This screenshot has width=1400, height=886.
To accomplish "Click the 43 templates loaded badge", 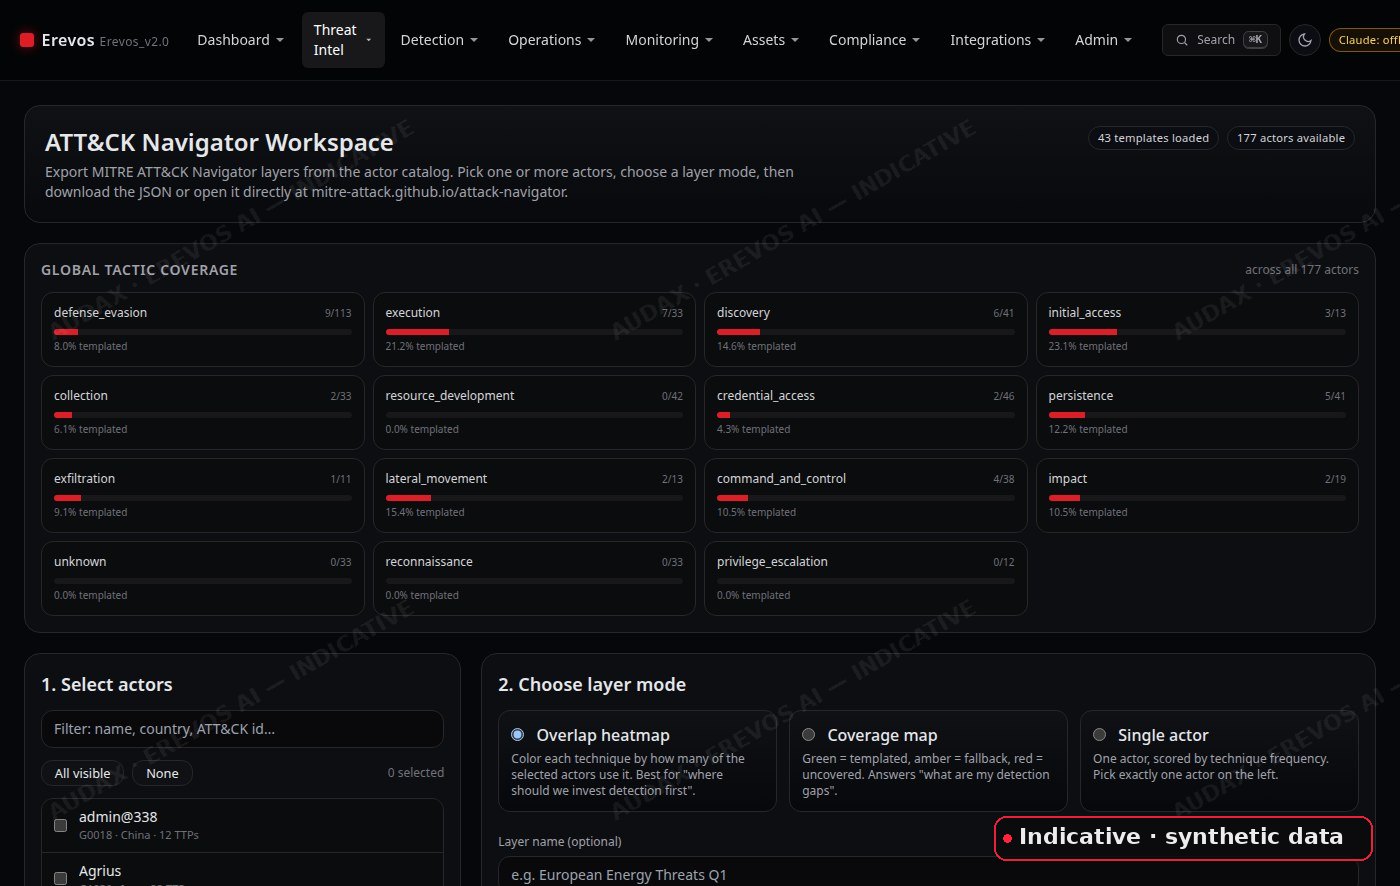I will pos(1153,138).
